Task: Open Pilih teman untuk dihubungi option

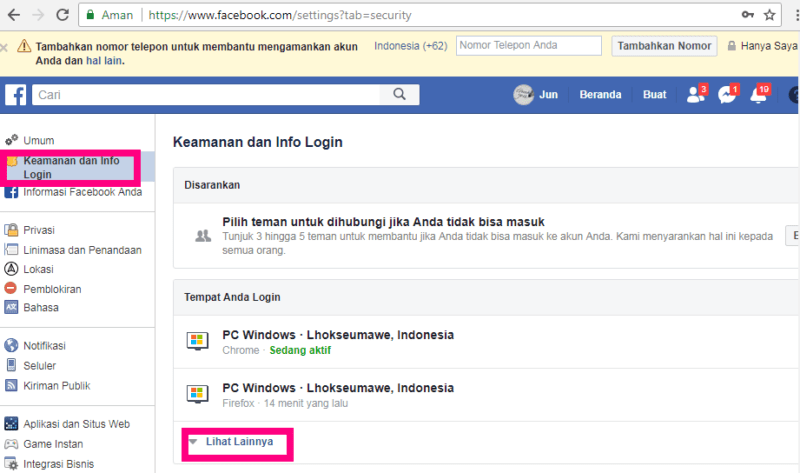Action: (x=383, y=222)
